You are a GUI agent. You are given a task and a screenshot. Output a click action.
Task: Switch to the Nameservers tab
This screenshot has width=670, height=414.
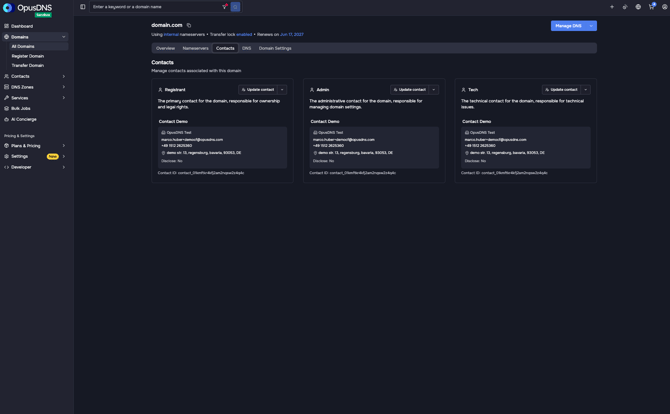[x=196, y=48]
